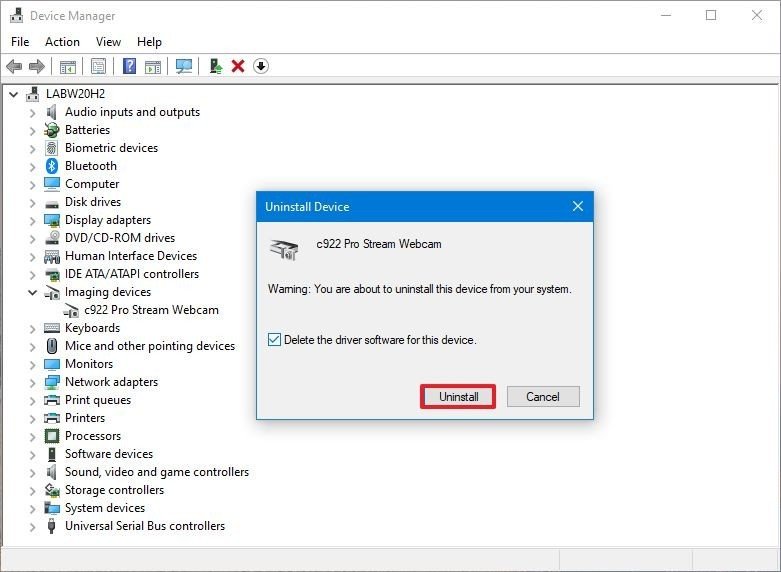The image size is (781, 572).
Task: Click the Bluetooth category icon
Action: (52, 166)
